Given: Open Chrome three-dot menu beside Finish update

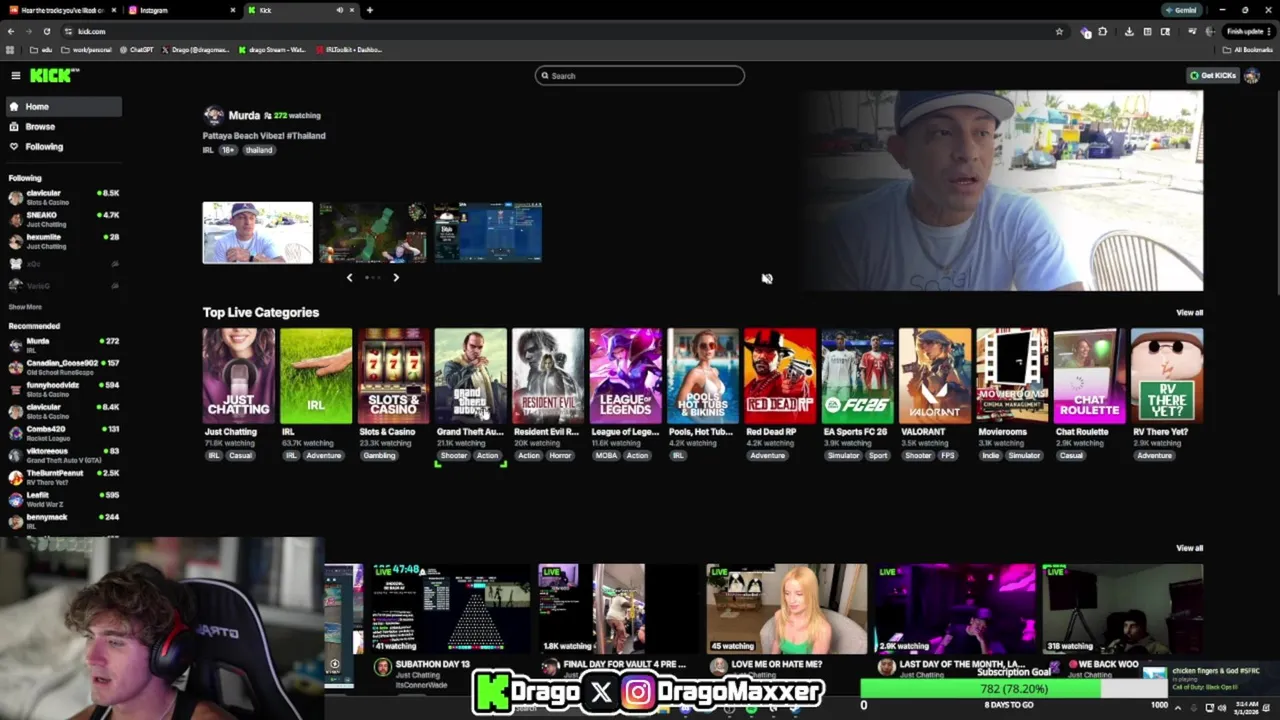Looking at the screenshot, I should pyautogui.click(x=1269, y=31).
